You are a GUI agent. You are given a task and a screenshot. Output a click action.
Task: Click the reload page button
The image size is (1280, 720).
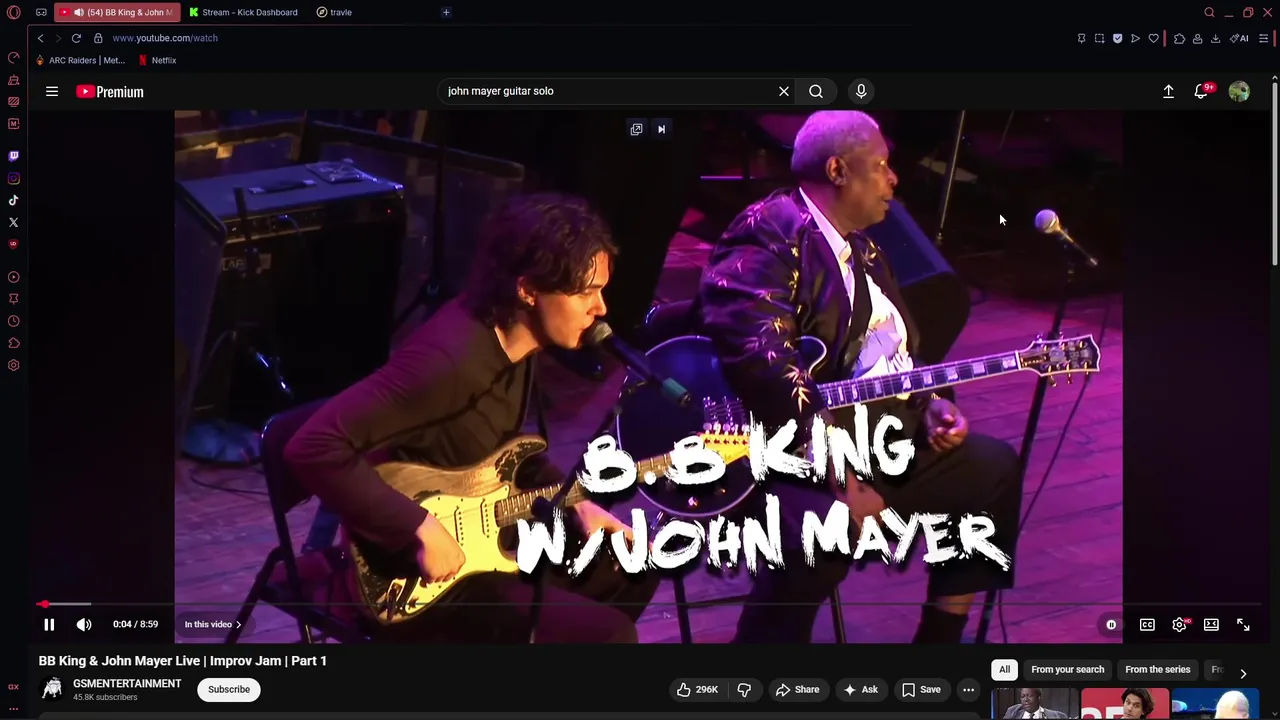(x=76, y=38)
